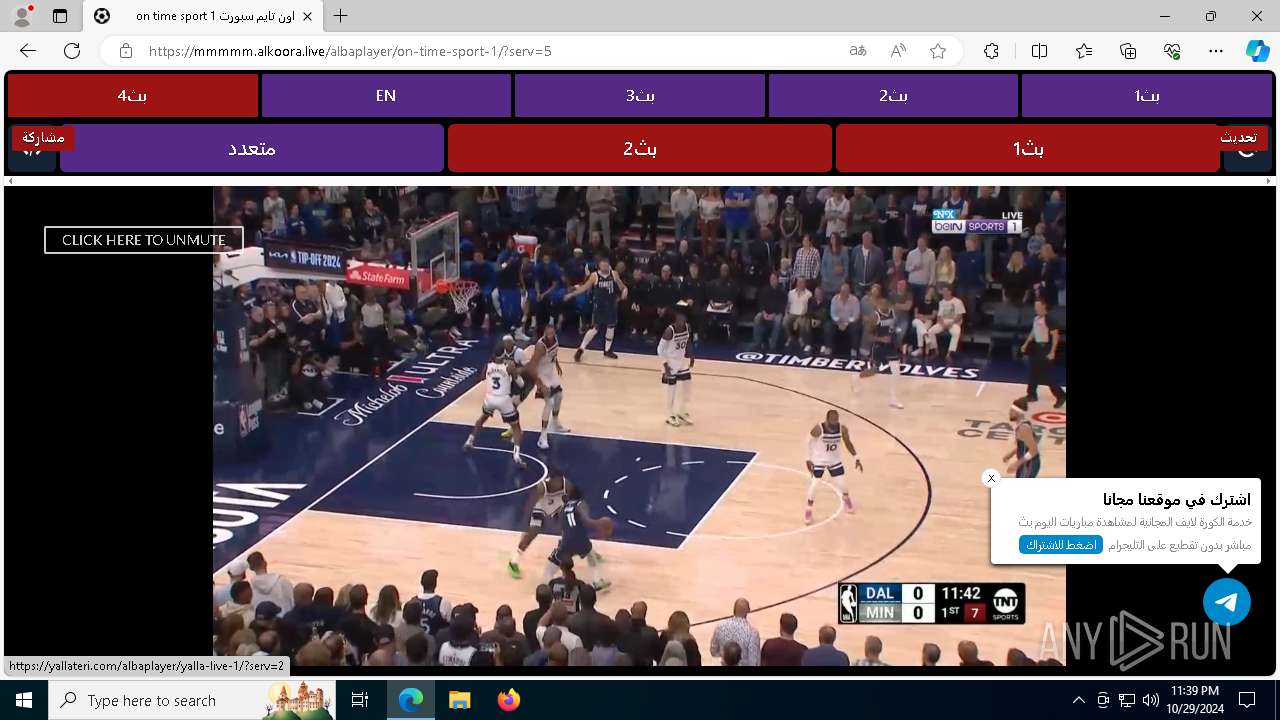The height and width of the screenshot is (720, 1280).
Task: Open Favorites list icon
Action: pyautogui.click(x=1084, y=51)
